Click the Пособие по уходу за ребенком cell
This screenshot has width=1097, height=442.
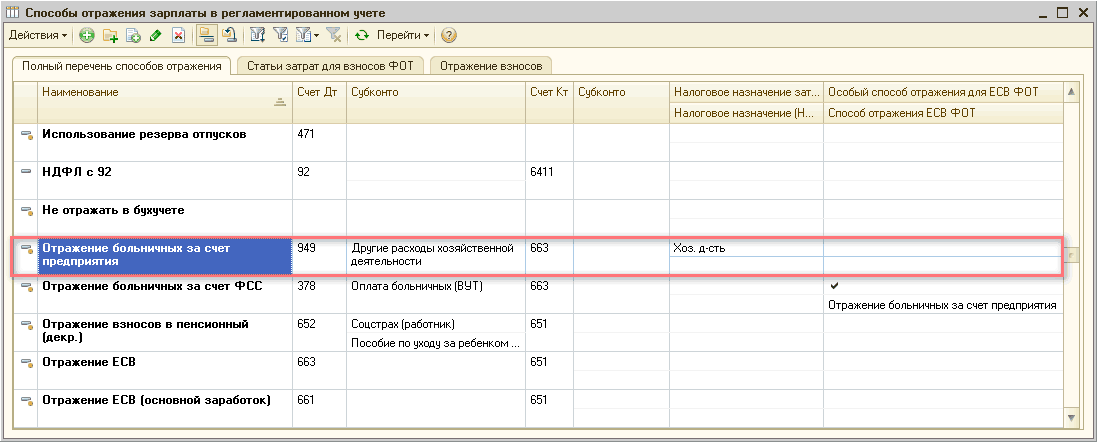click(436, 342)
